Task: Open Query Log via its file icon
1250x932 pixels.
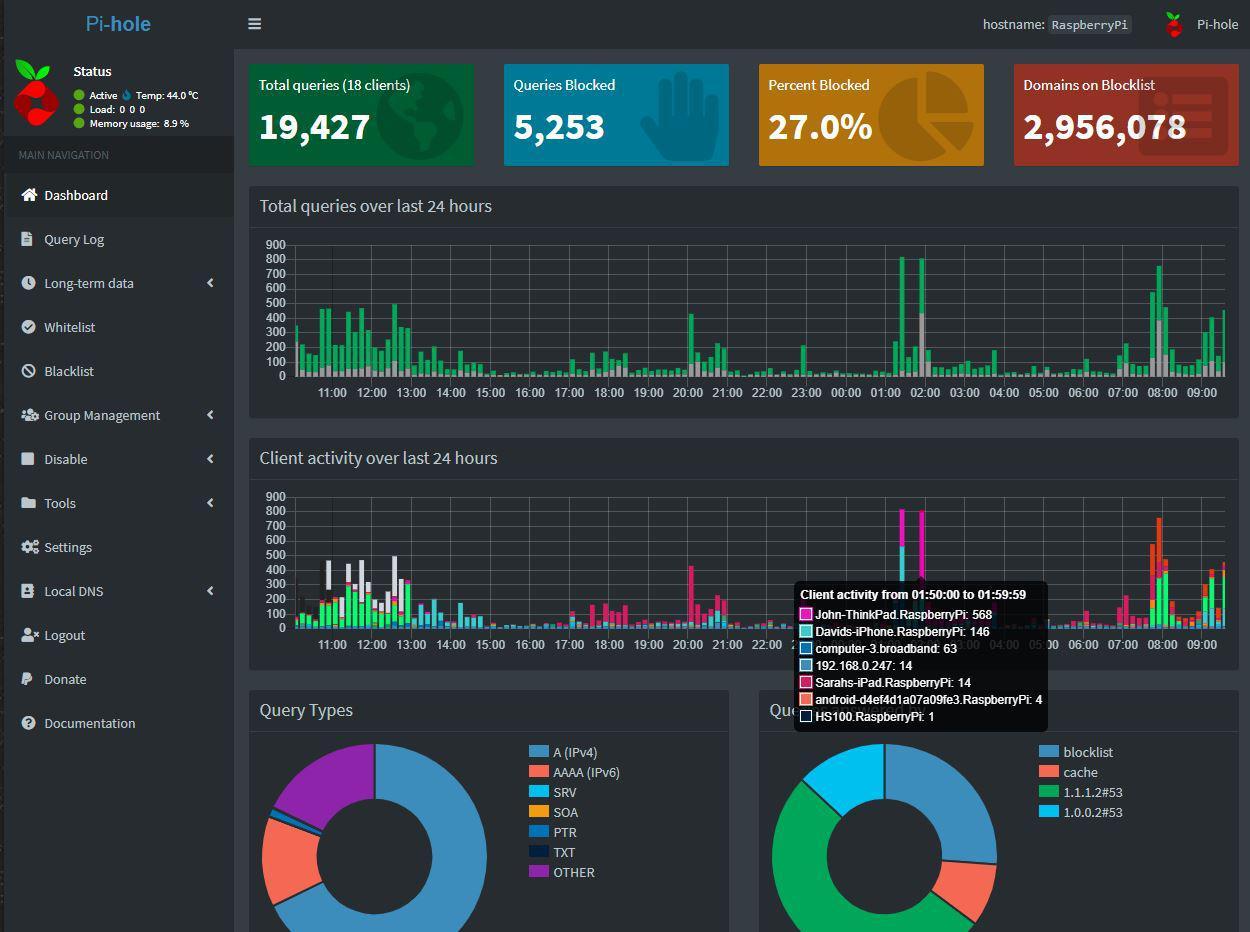Action: point(27,239)
